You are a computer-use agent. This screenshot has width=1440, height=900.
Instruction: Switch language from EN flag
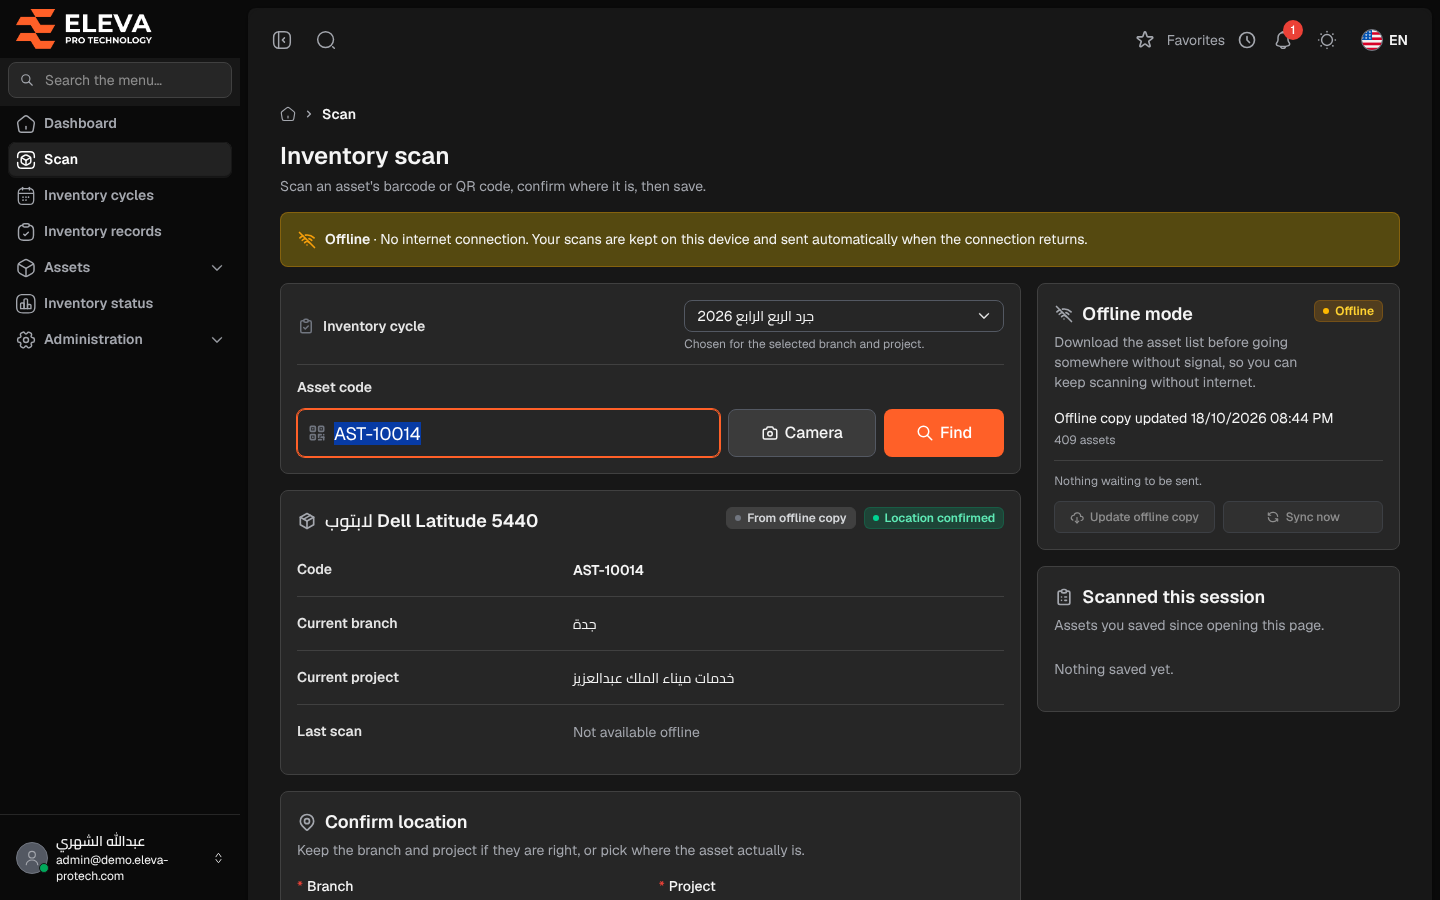click(1384, 40)
